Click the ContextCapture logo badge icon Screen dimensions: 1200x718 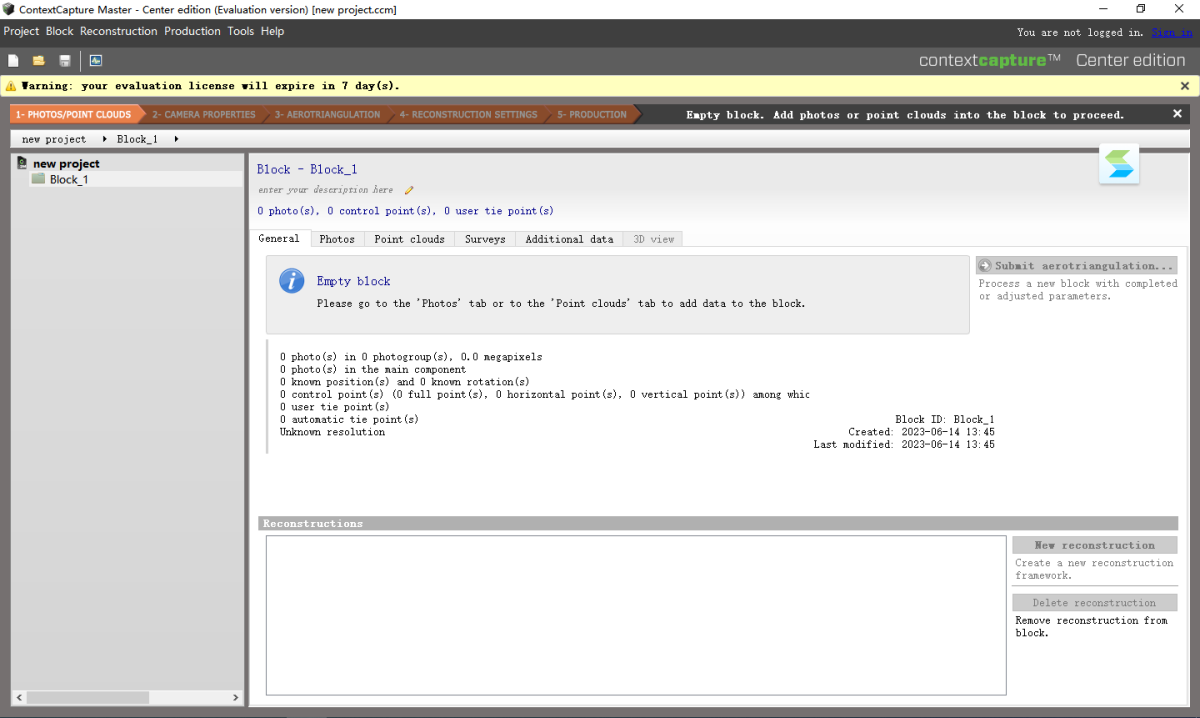[x=1118, y=164]
